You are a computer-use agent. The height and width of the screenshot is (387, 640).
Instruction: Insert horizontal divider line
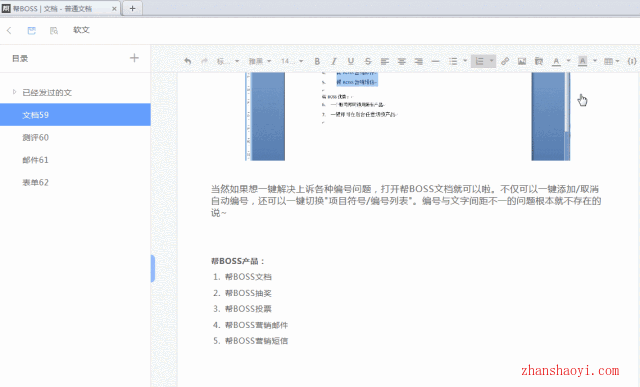(436, 61)
